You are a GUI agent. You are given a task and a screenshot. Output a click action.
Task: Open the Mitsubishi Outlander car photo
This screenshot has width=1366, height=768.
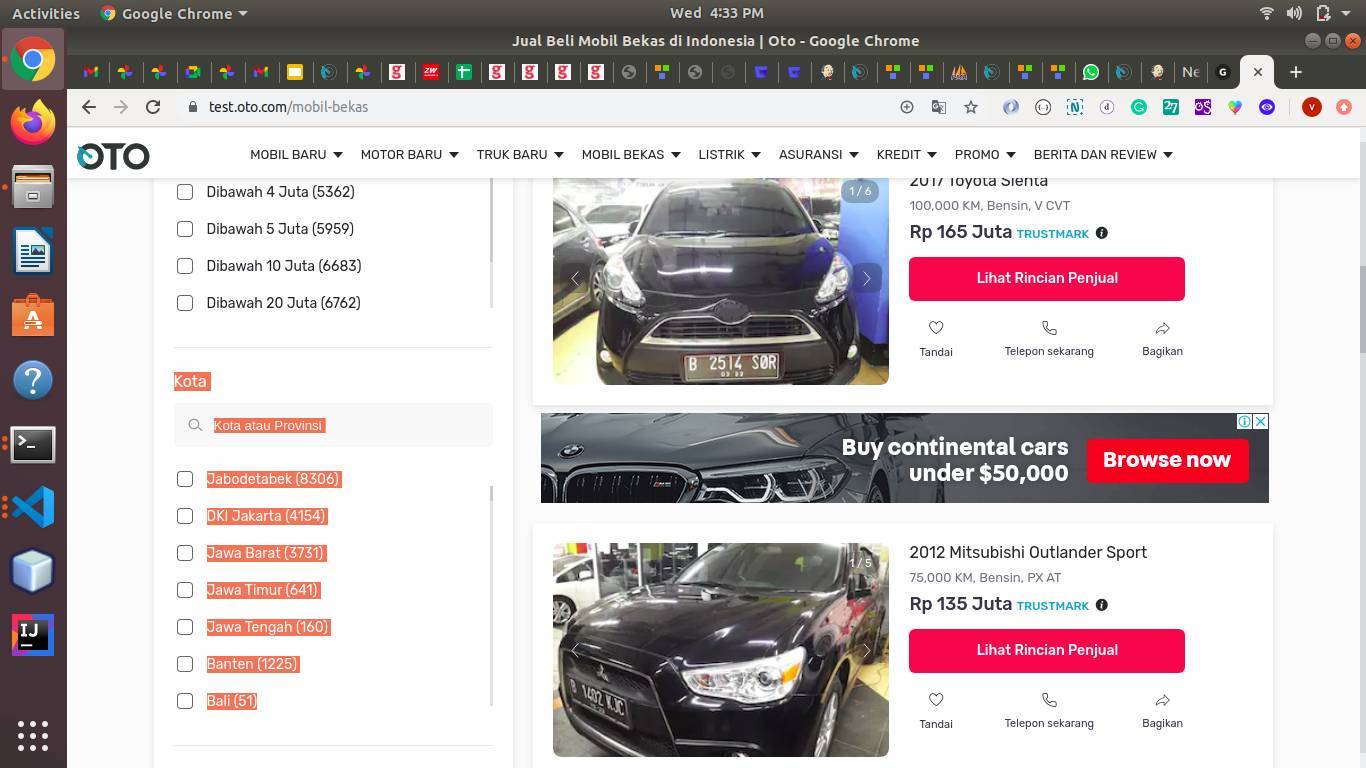721,650
